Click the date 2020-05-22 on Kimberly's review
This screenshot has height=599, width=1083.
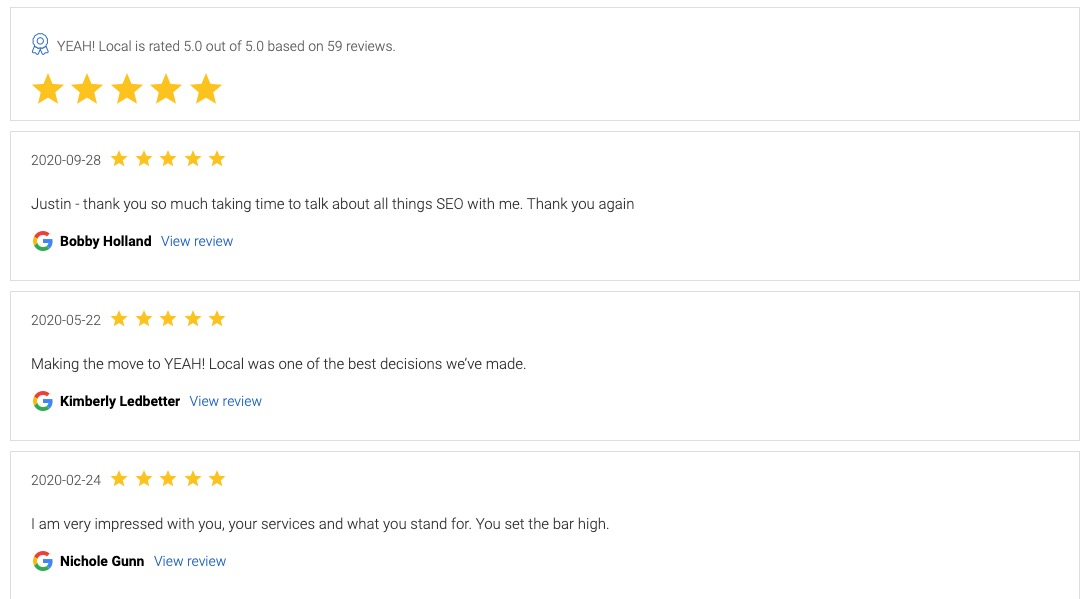(x=64, y=318)
